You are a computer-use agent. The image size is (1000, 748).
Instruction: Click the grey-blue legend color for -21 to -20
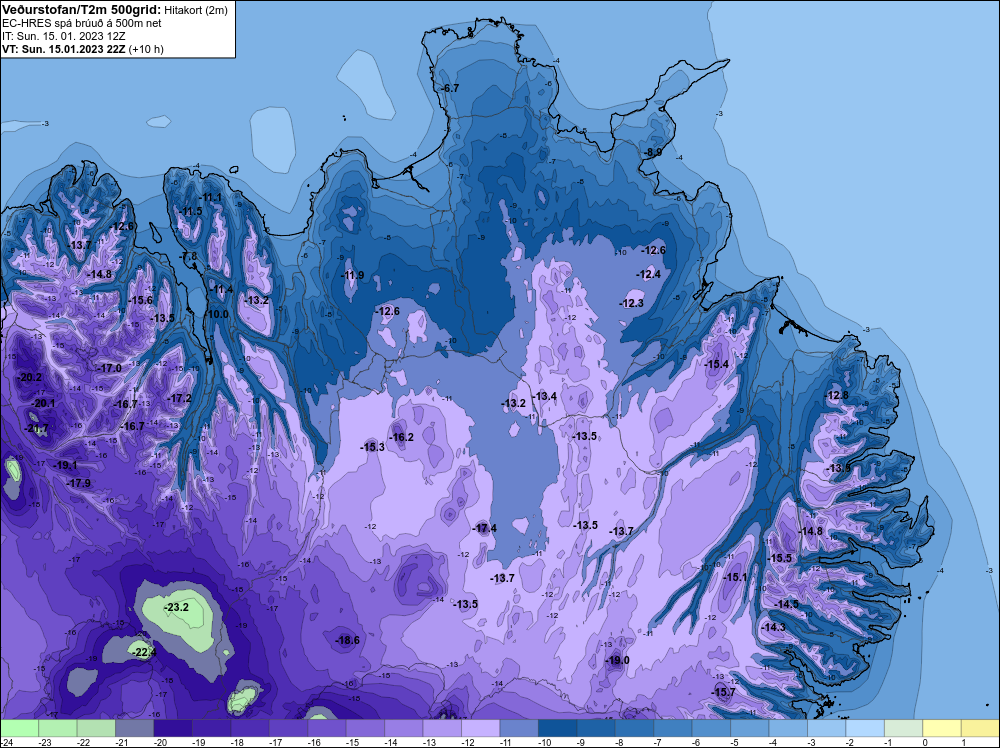click(x=135, y=728)
